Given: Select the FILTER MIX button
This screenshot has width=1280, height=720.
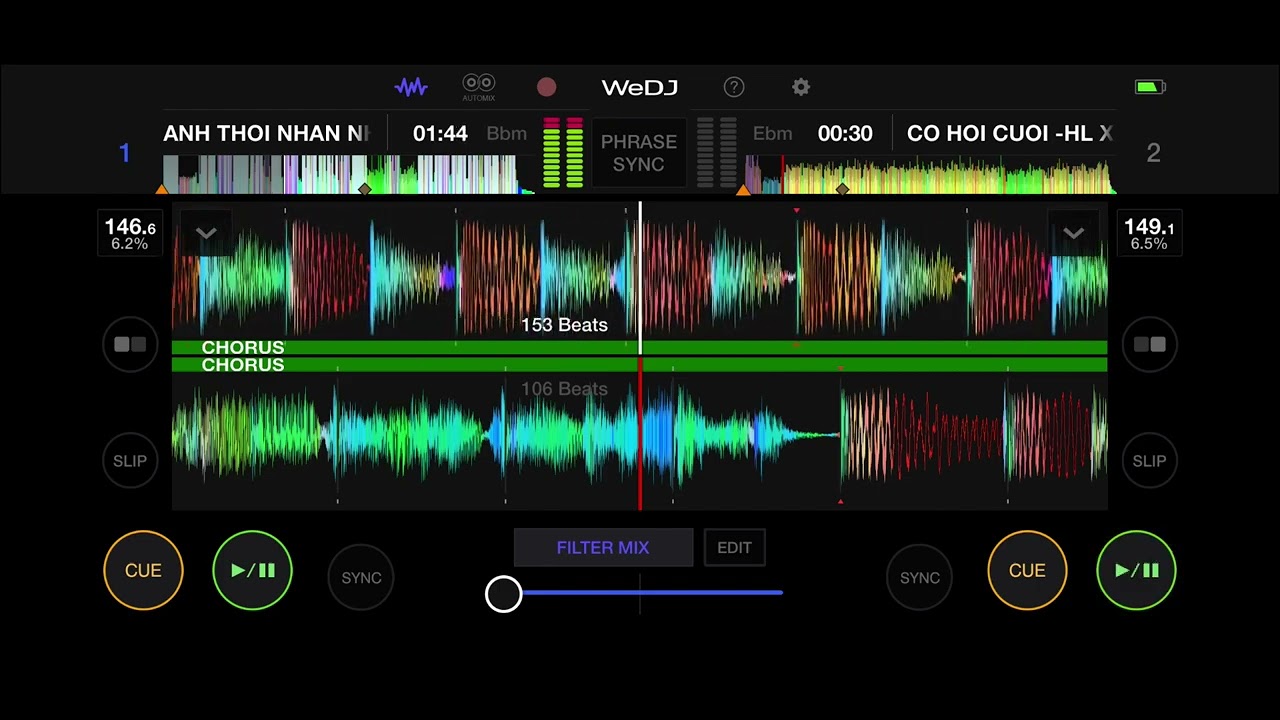Looking at the screenshot, I should (x=603, y=548).
